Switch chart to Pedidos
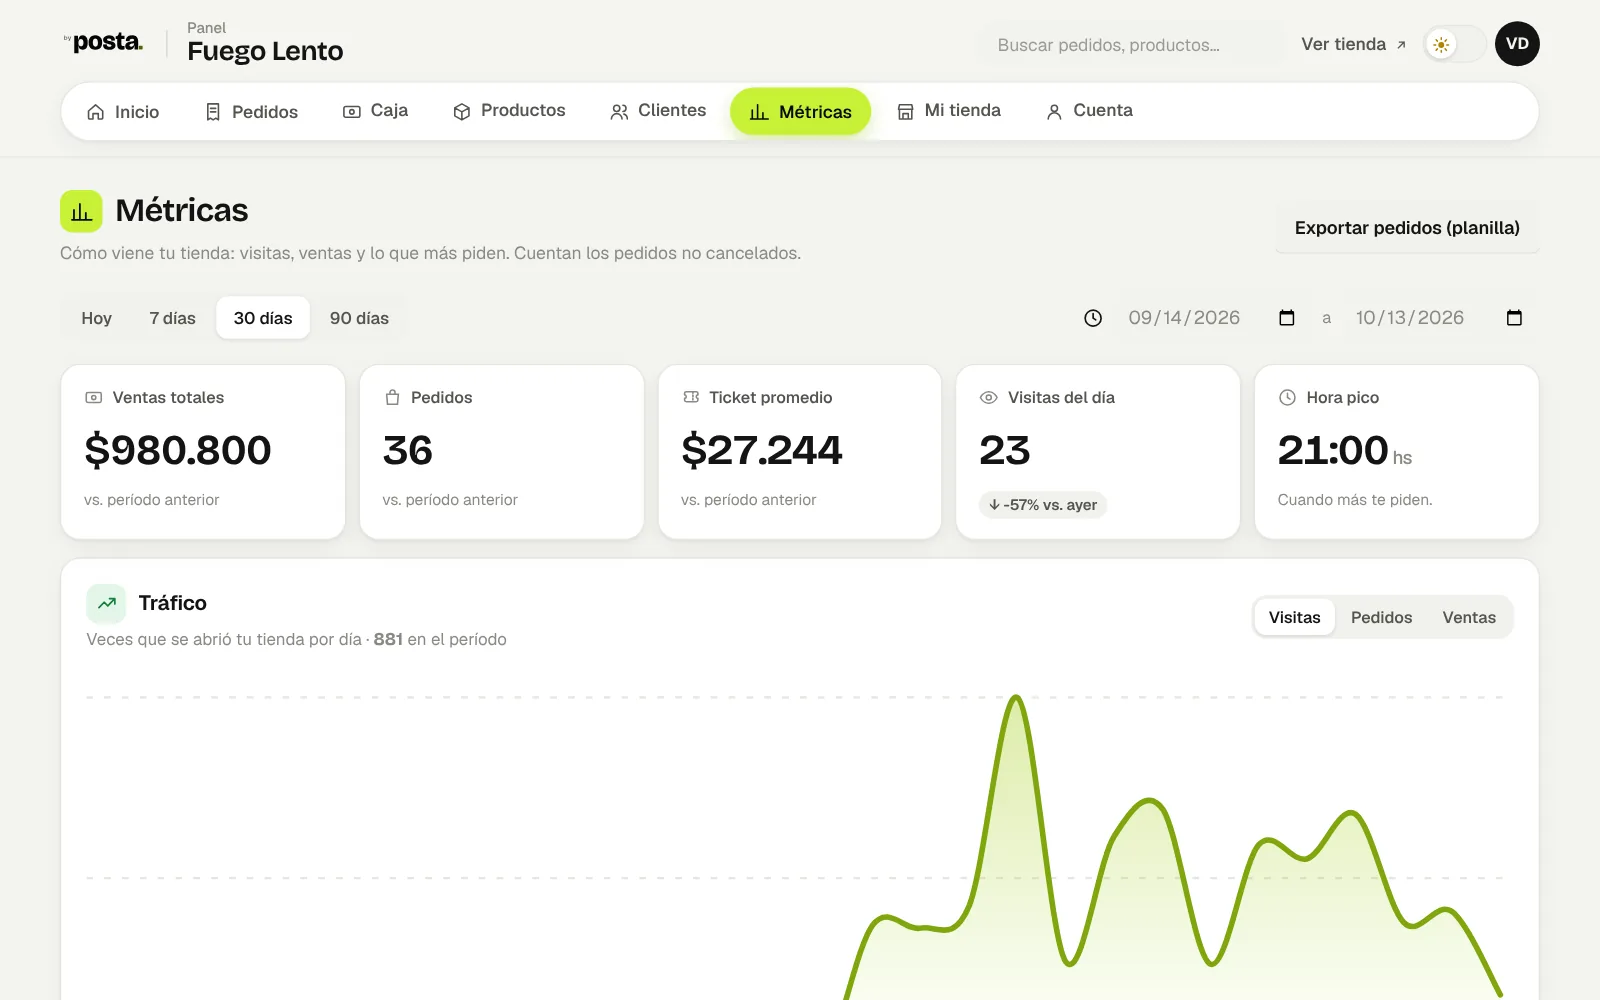The height and width of the screenshot is (1000, 1600). click(x=1381, y=617)
